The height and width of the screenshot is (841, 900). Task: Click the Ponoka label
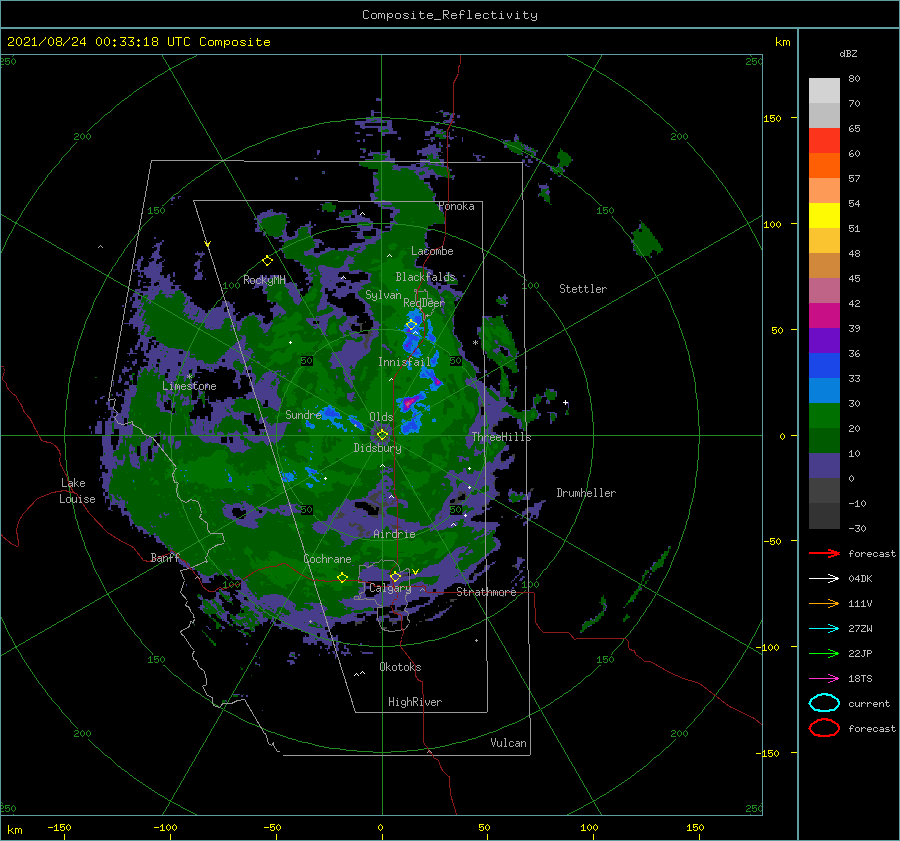[x=456, y=206]
